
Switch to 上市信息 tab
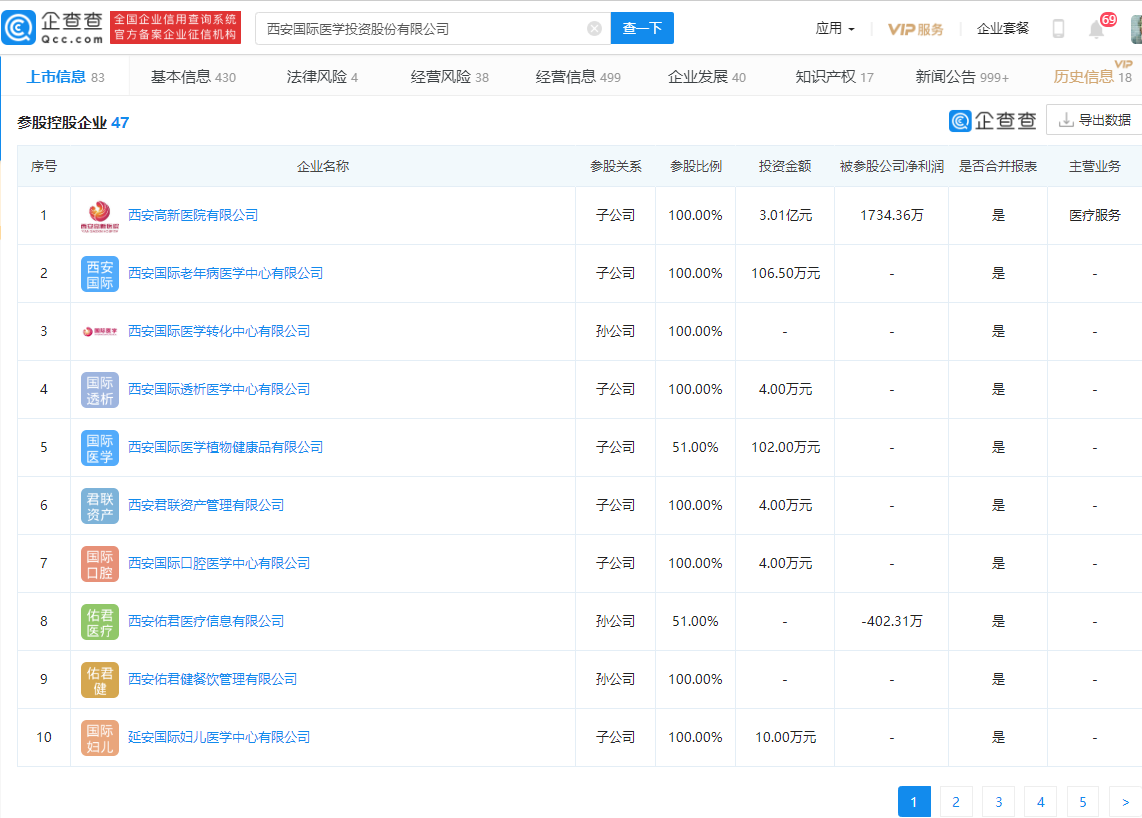(65, 76)
